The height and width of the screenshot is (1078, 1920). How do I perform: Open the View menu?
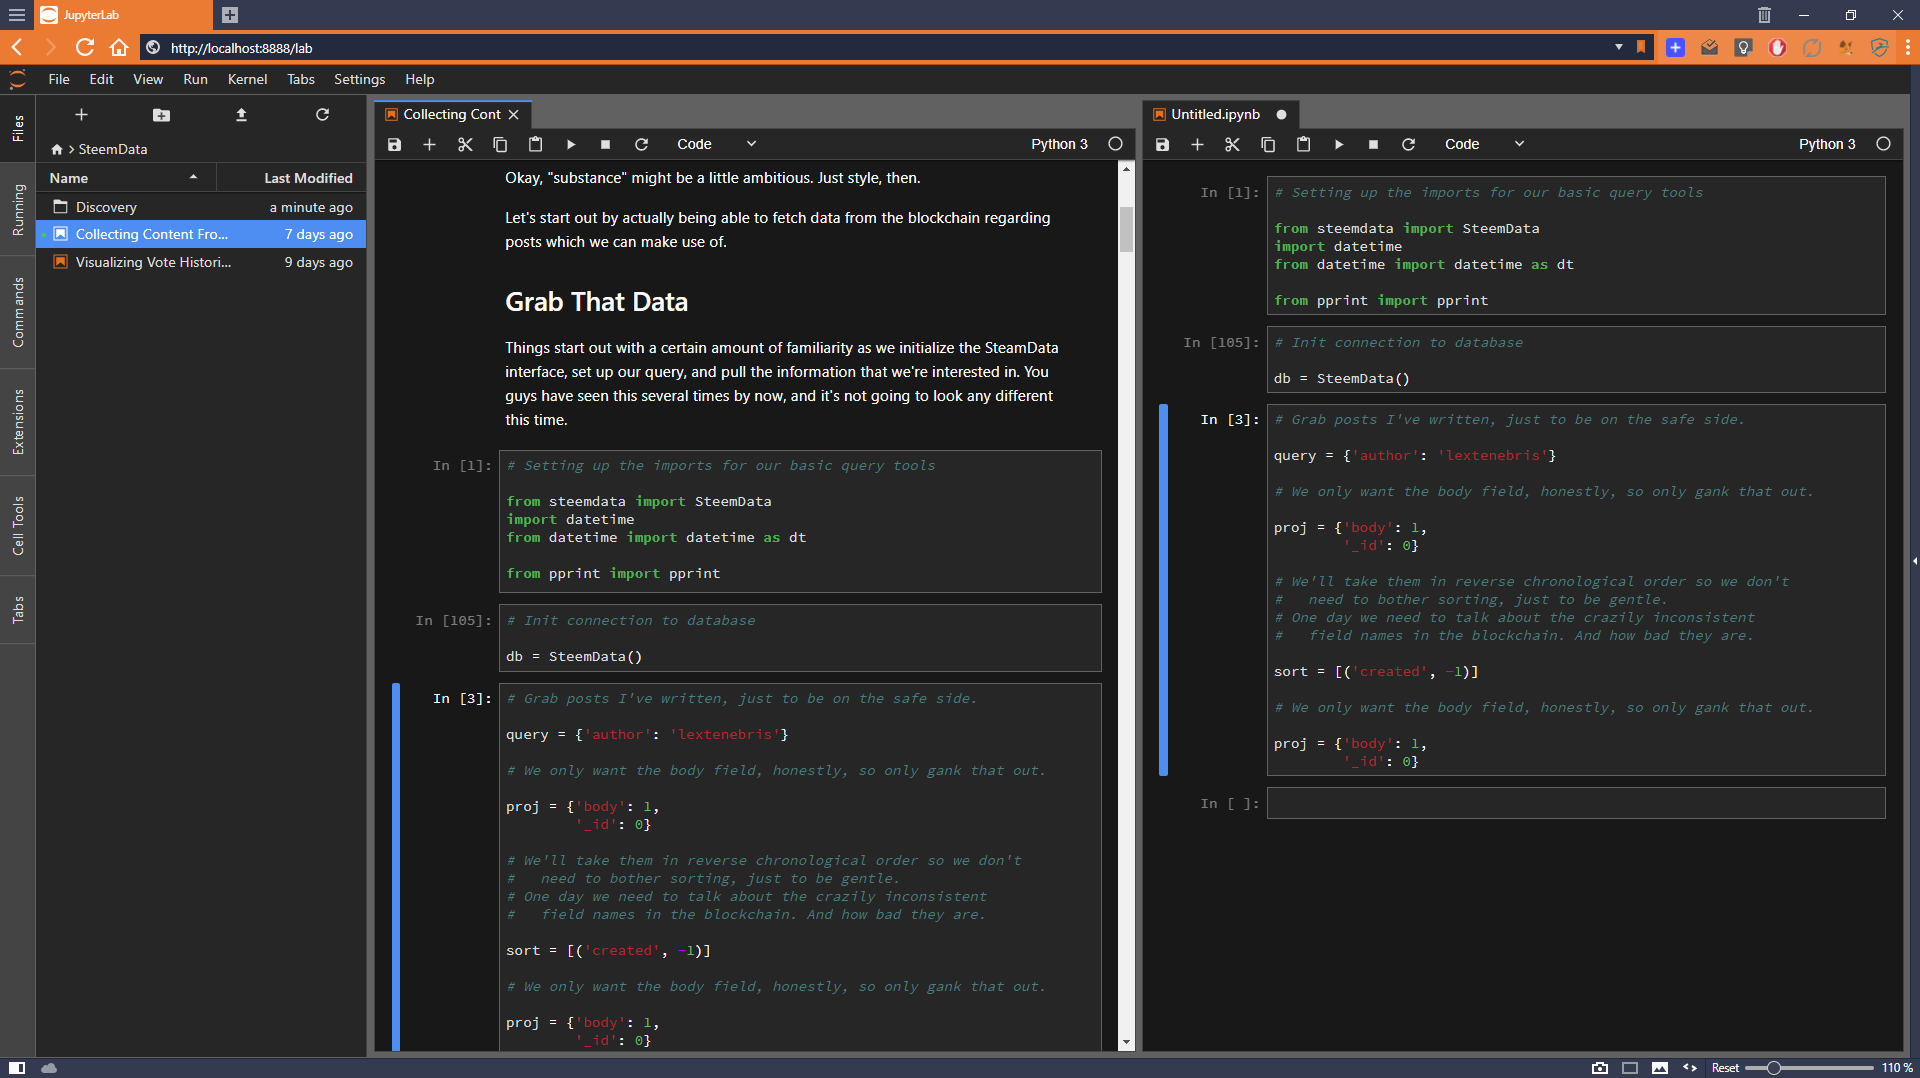[148, 79]
